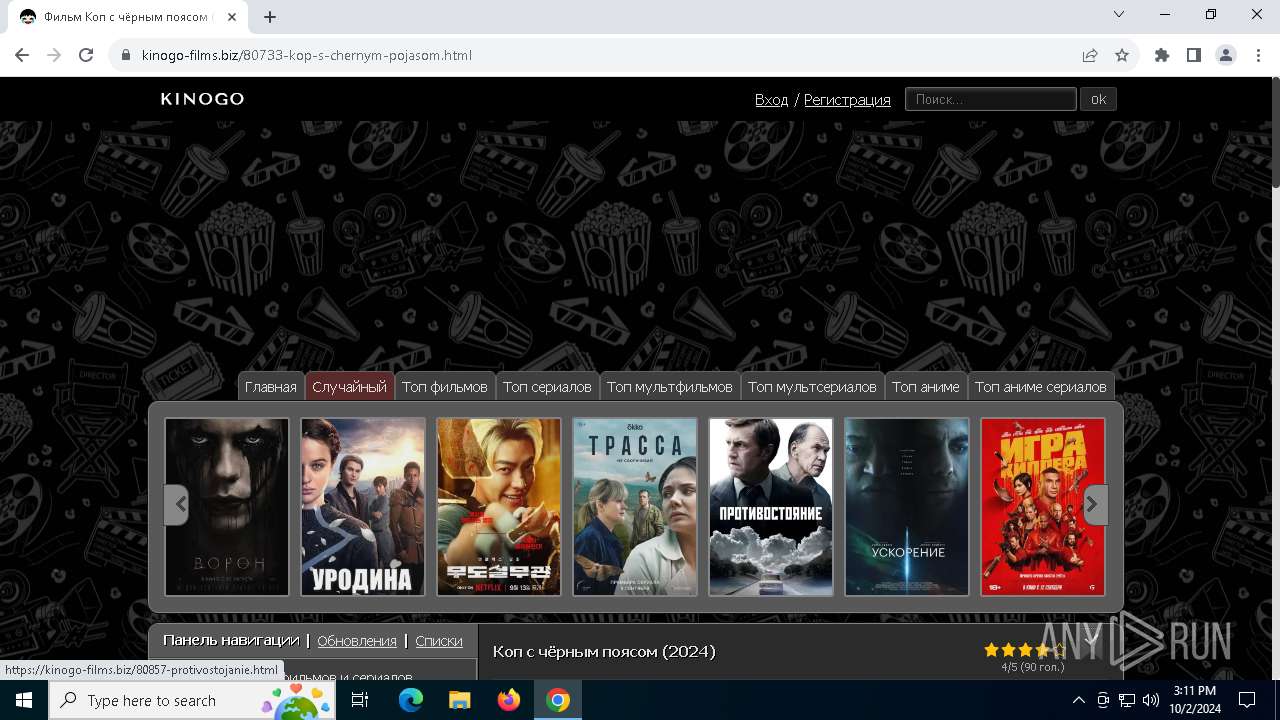Open the Ворон movie poster

click(227, 507)
